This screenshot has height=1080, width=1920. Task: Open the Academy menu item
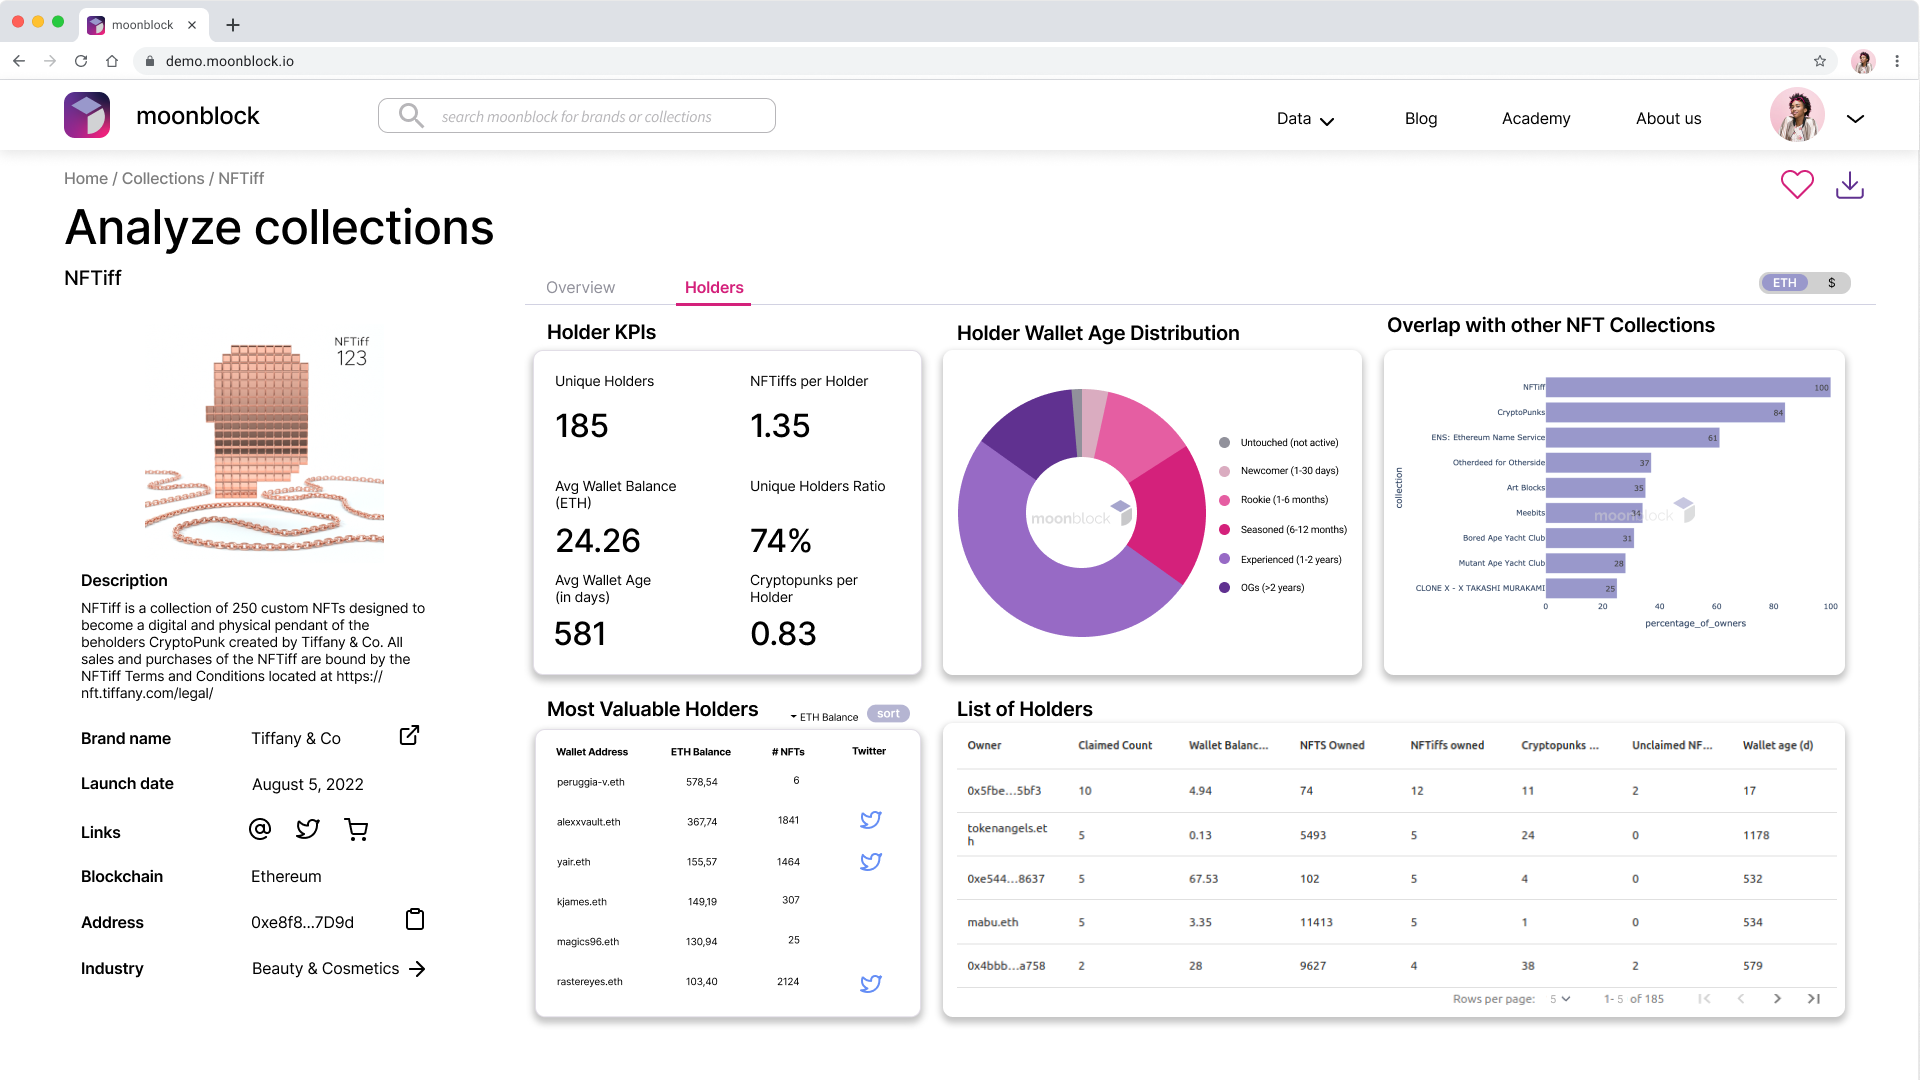(x=1536, y=119)
